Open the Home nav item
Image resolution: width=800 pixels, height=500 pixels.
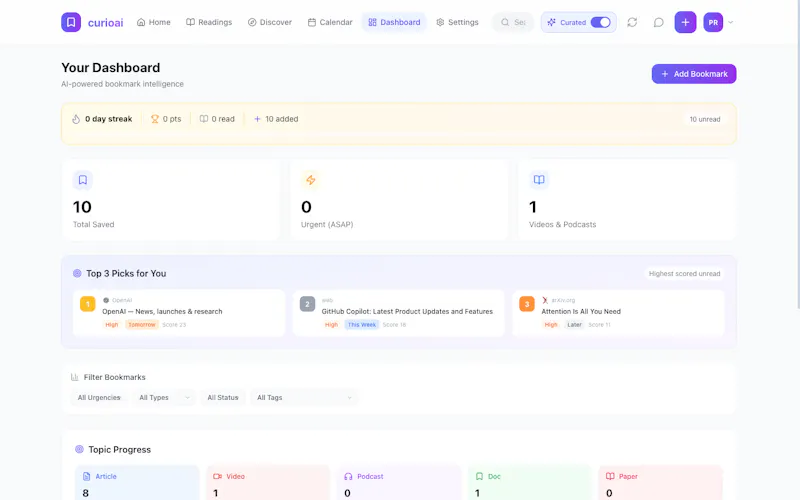point(154,22)
